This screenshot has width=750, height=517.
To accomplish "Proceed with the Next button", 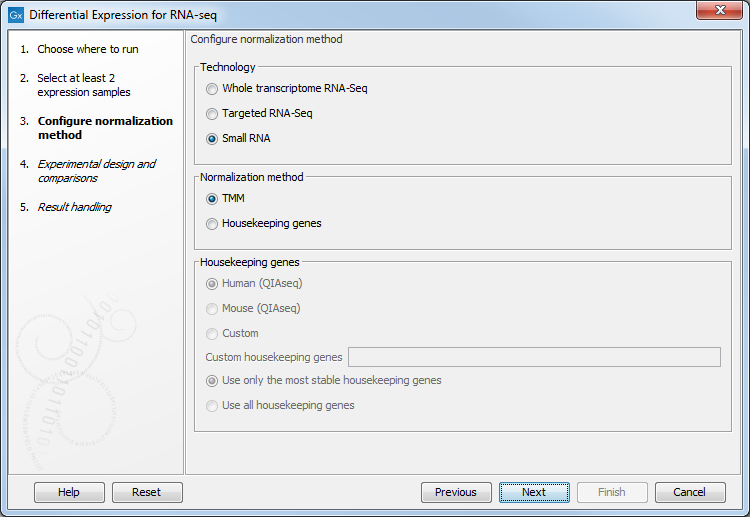I will pos(534,492).
